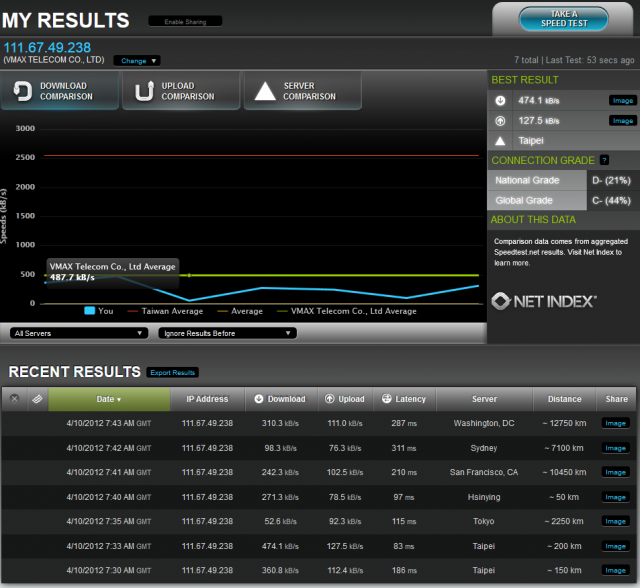The width and height of the screenshot is (640, 588).
Task: Click the 210 ms latency value
Action: (x=404, y=472)
